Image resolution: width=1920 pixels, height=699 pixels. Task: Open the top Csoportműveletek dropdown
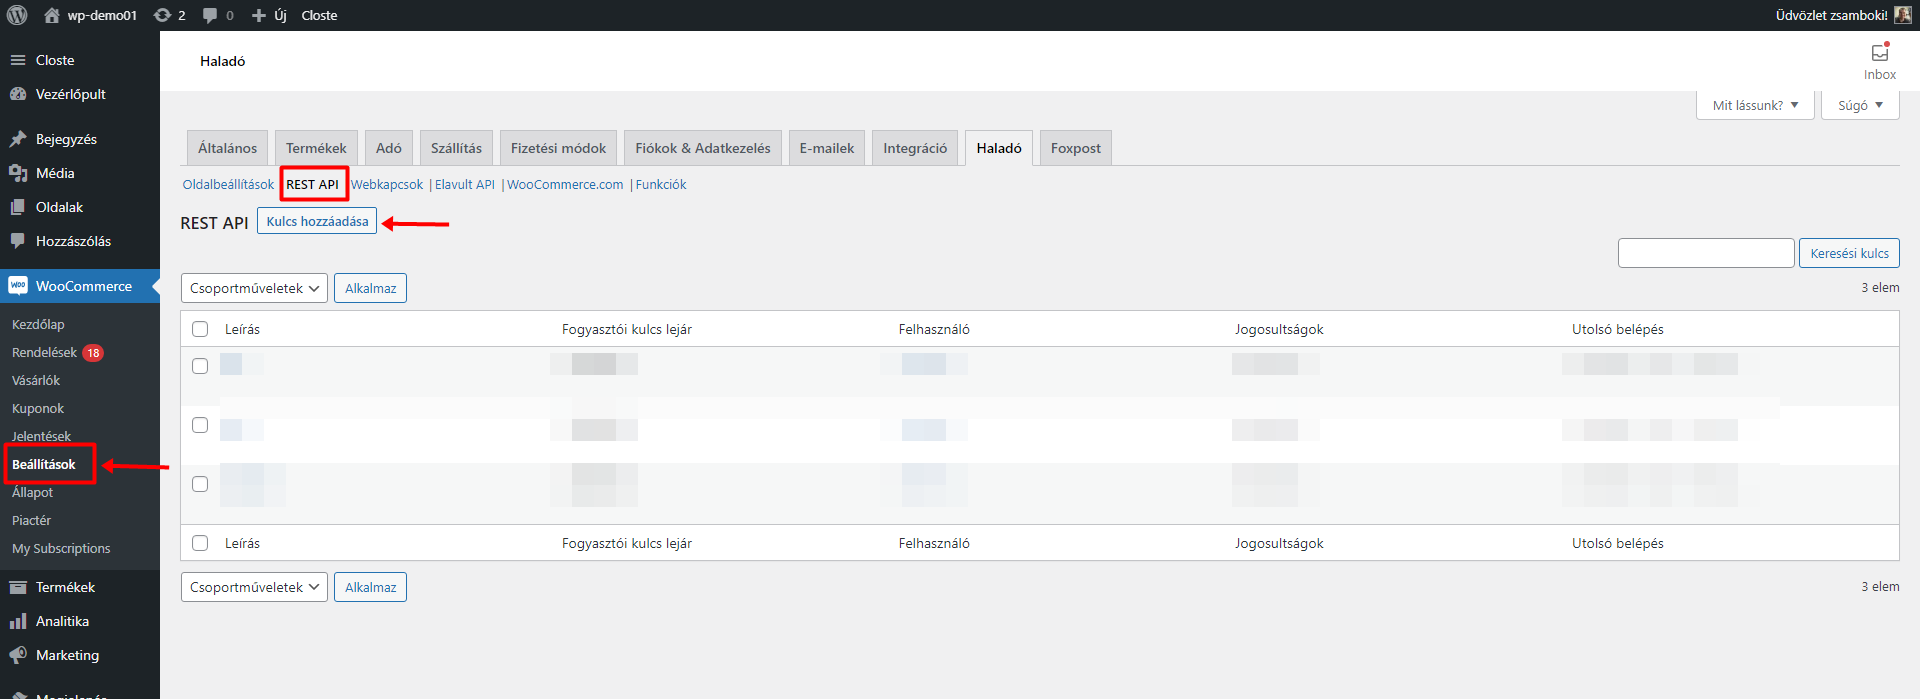[254, 288]
